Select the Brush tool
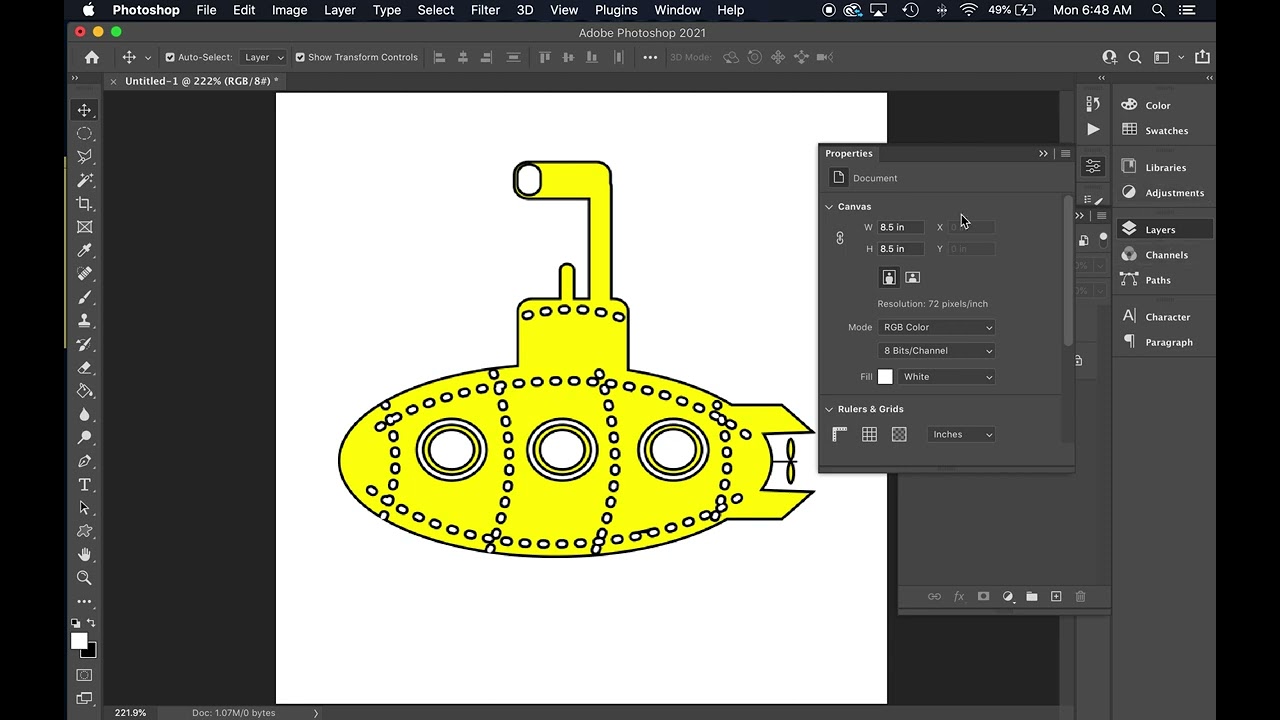The width and height of the screenshot is (1280, 720). point(85,297)
